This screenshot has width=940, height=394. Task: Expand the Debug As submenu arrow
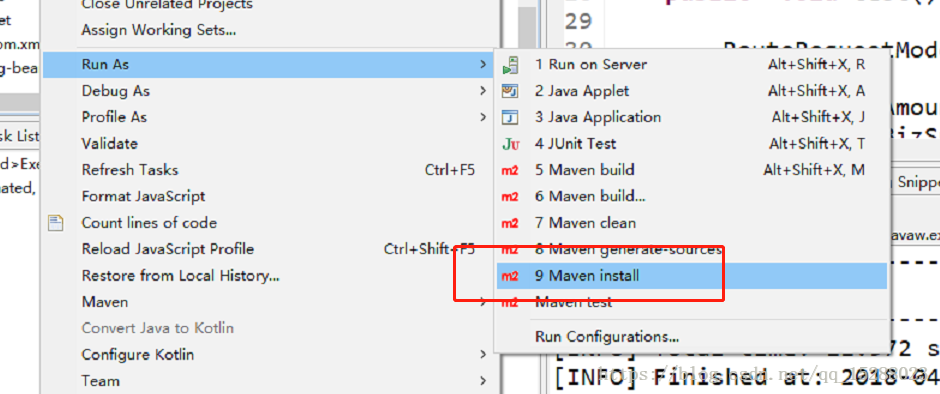pos(483,91)
